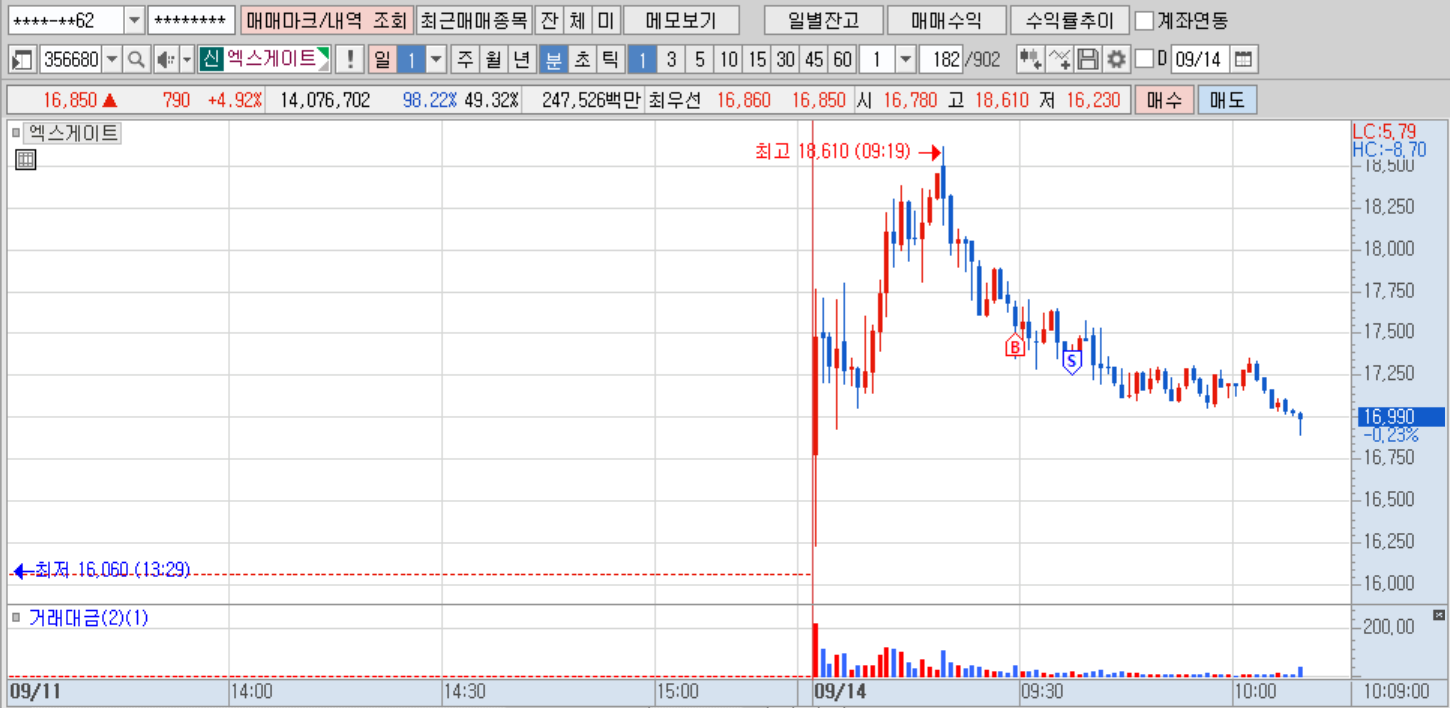Screen dimensions: 1450x708
Task: Expand the speaker options dropdown arrow
Action: pos(187,60)
